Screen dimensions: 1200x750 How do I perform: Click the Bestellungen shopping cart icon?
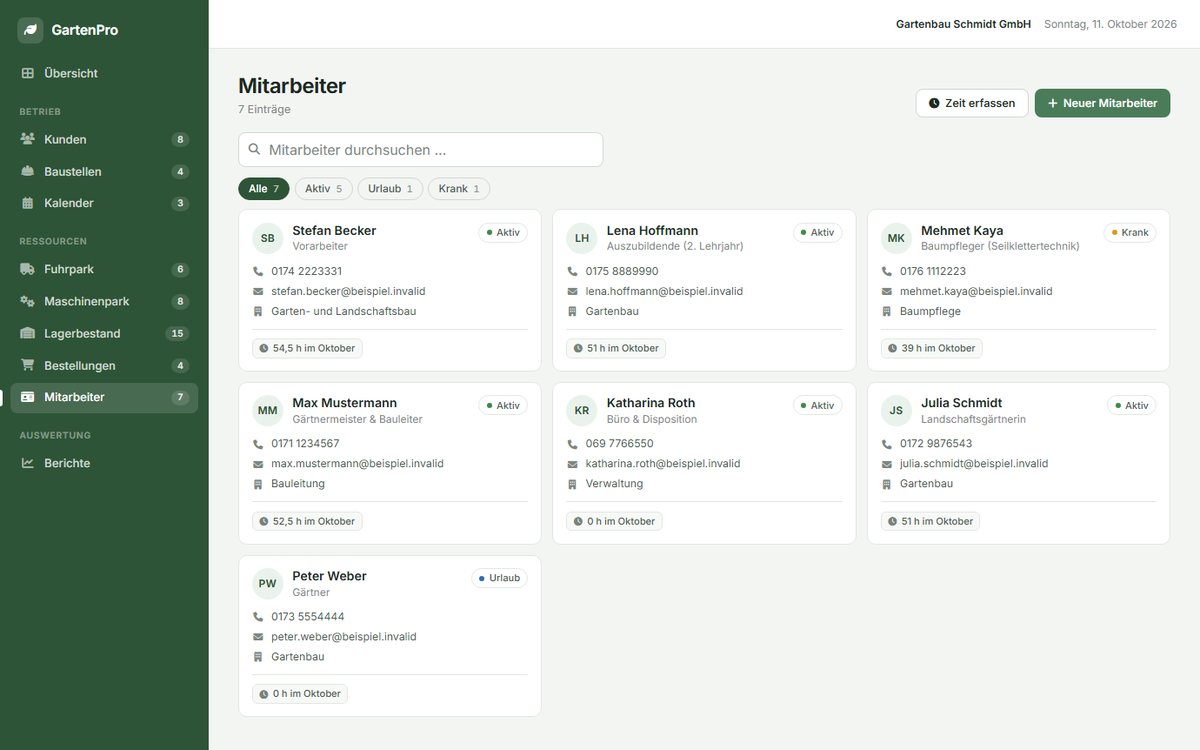click(28, 365)
